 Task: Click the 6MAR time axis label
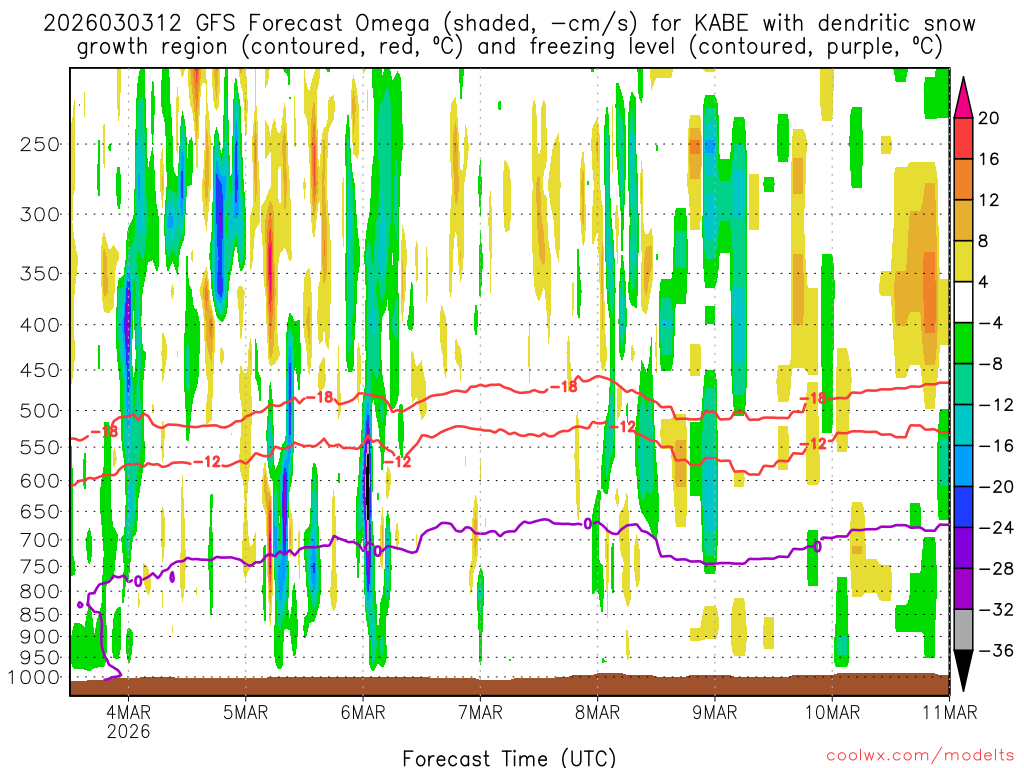point(363,712)
